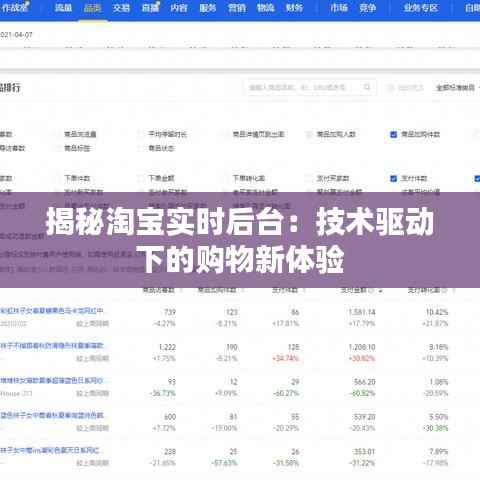
Task: Select the 7.89% conversion rate value
Action: 438,452
